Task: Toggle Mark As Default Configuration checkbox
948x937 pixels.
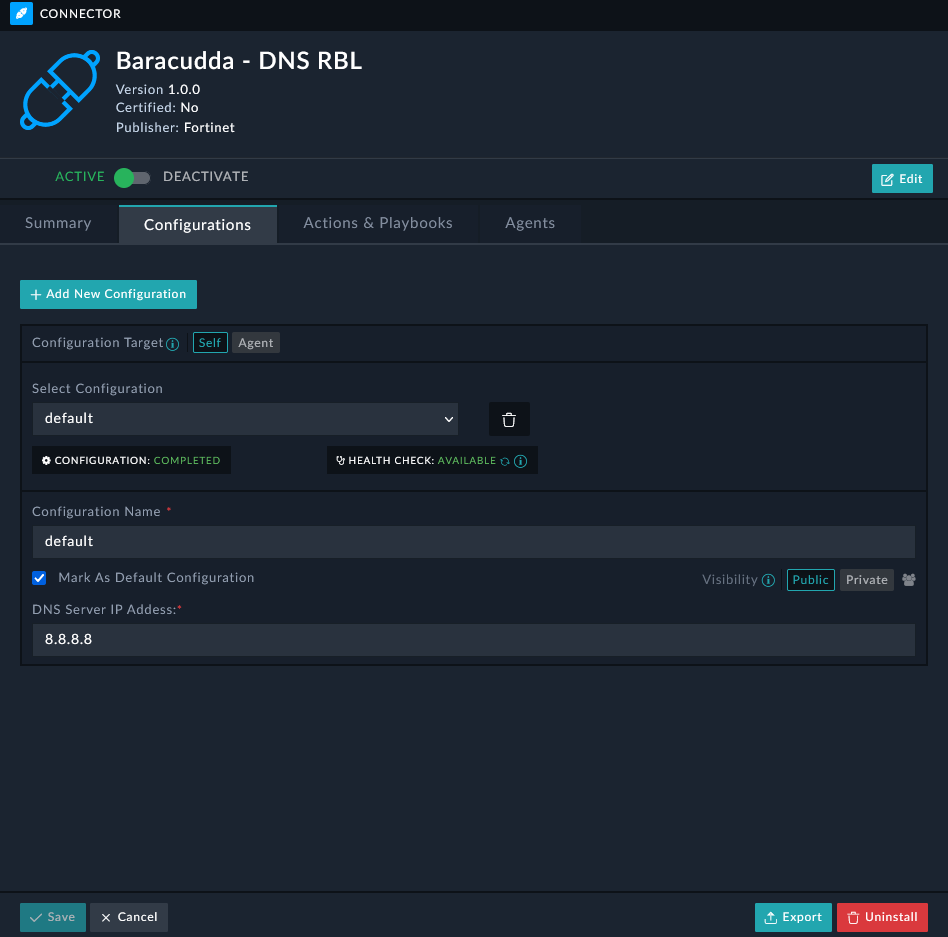Action: (39, 578)
